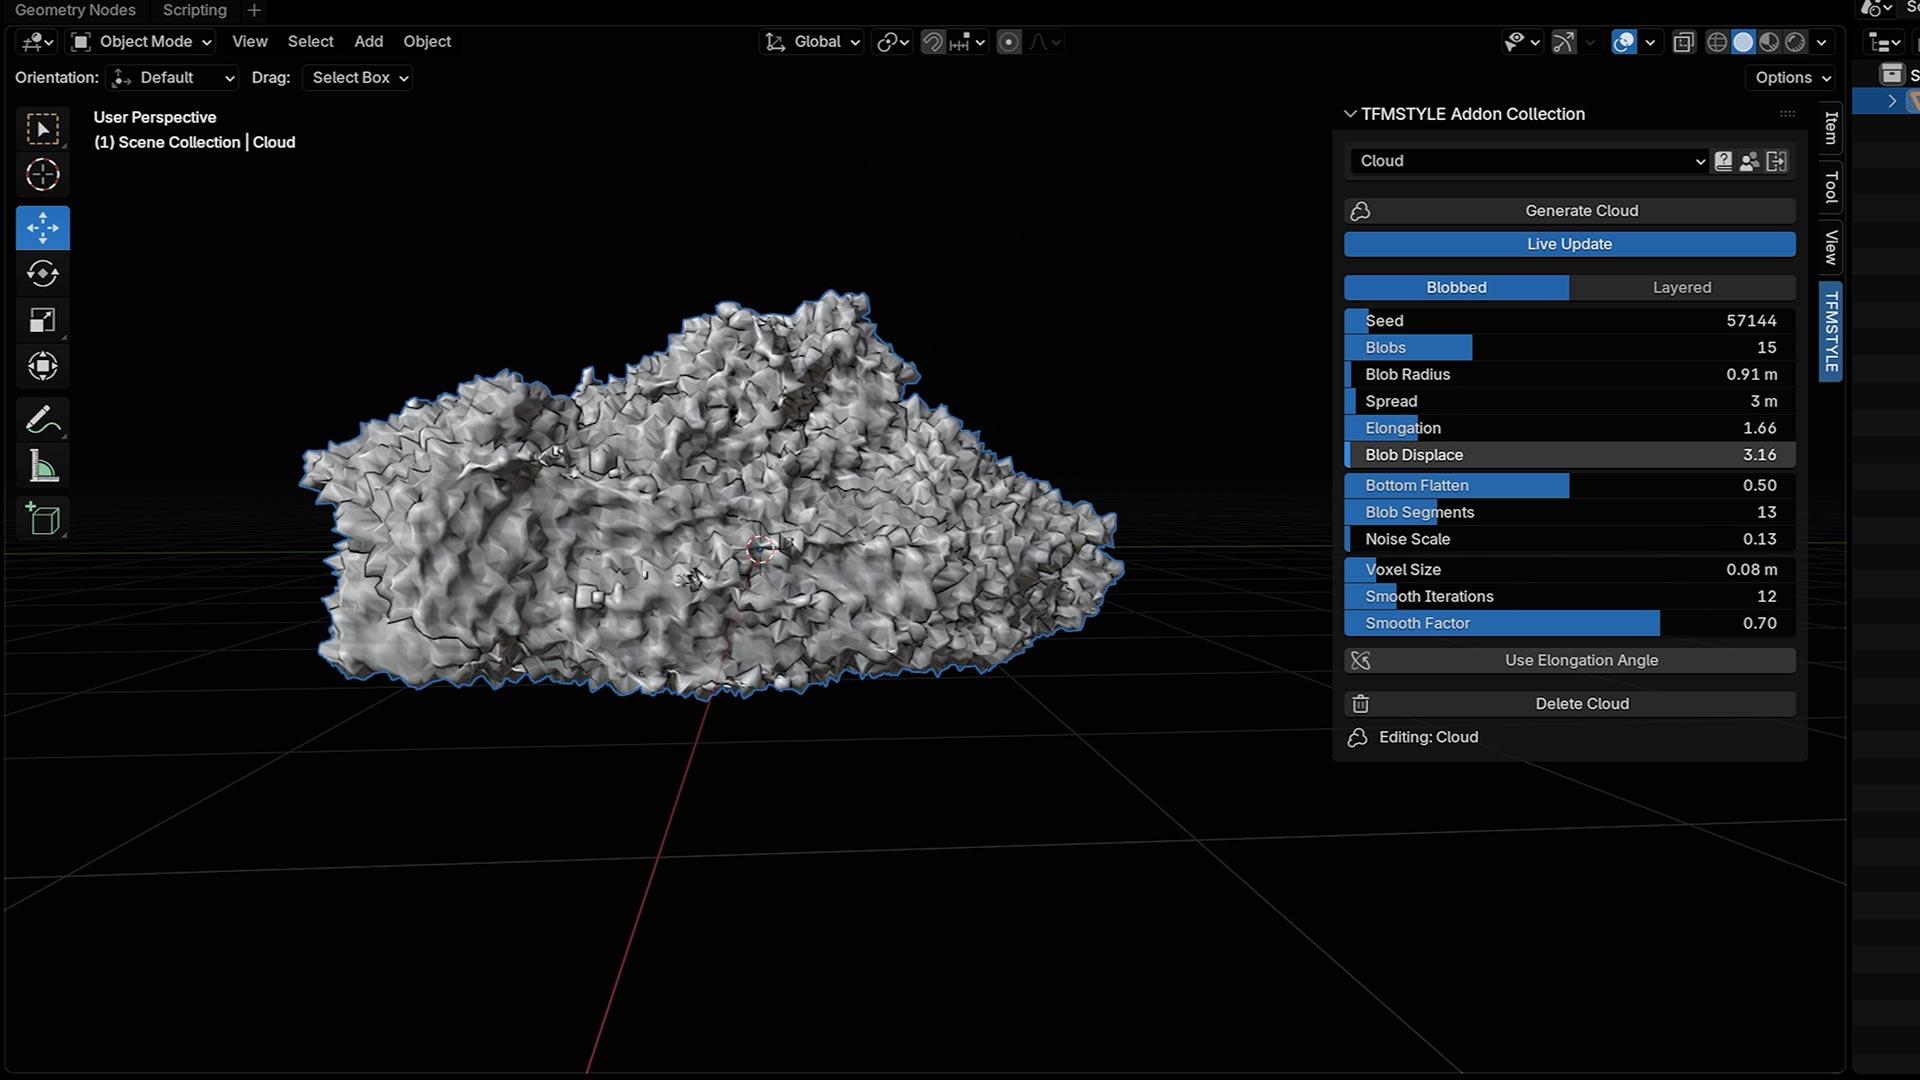Open the Add menu
Viewport: 1920px width, 1080px height.
click(x=368, y=42)
